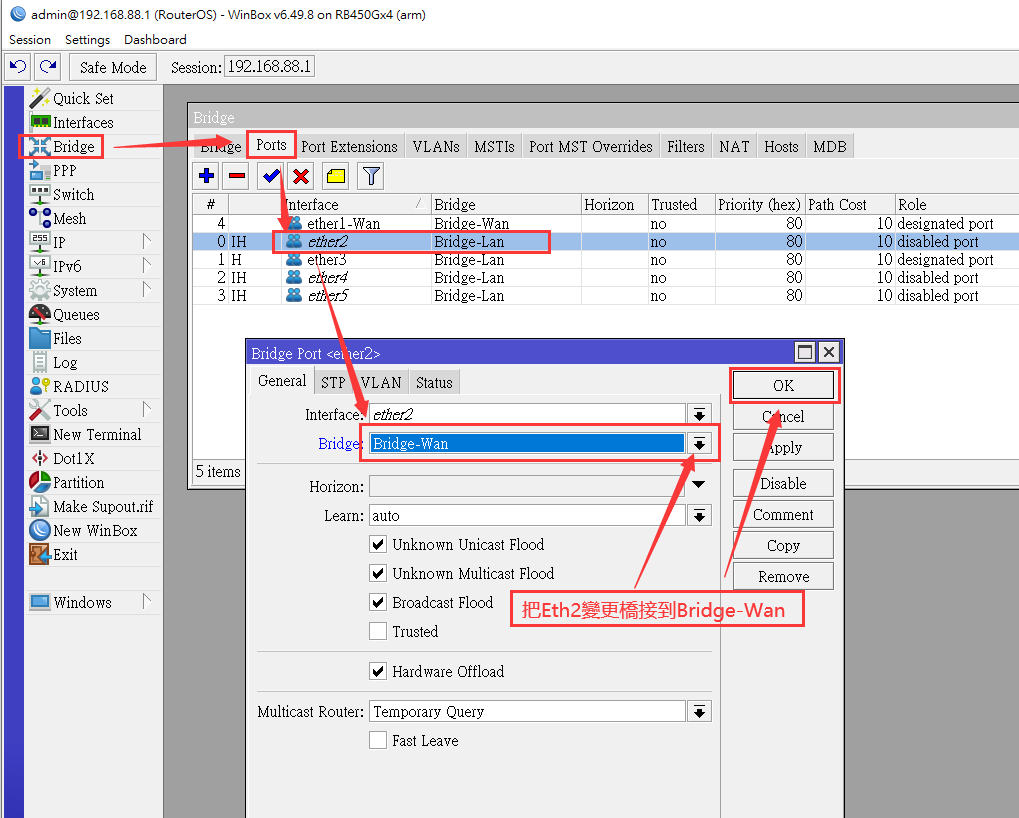Click the undo arrow icon
The width and height of the screenshot is (1019, 818).
click(x=18, y=66)
